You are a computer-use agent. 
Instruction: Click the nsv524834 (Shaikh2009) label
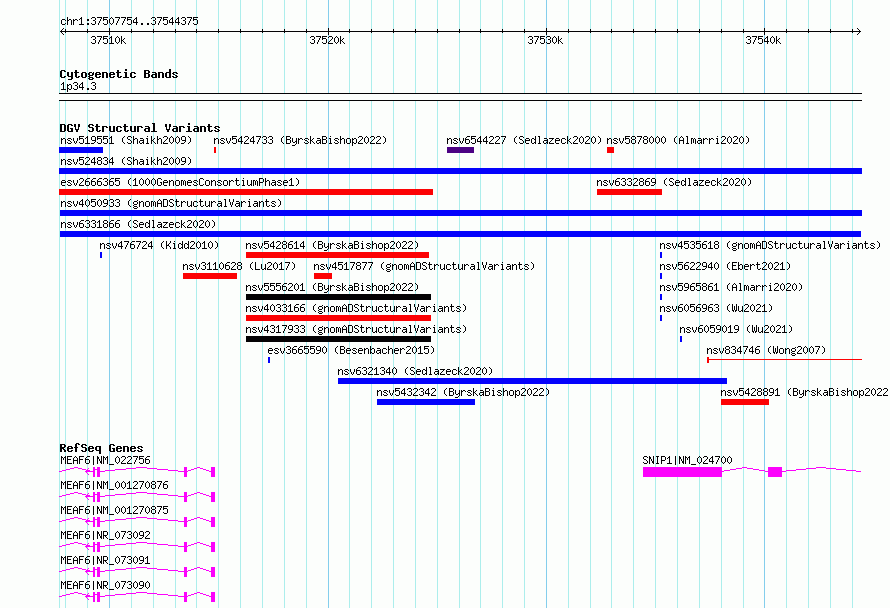point(126,161)
